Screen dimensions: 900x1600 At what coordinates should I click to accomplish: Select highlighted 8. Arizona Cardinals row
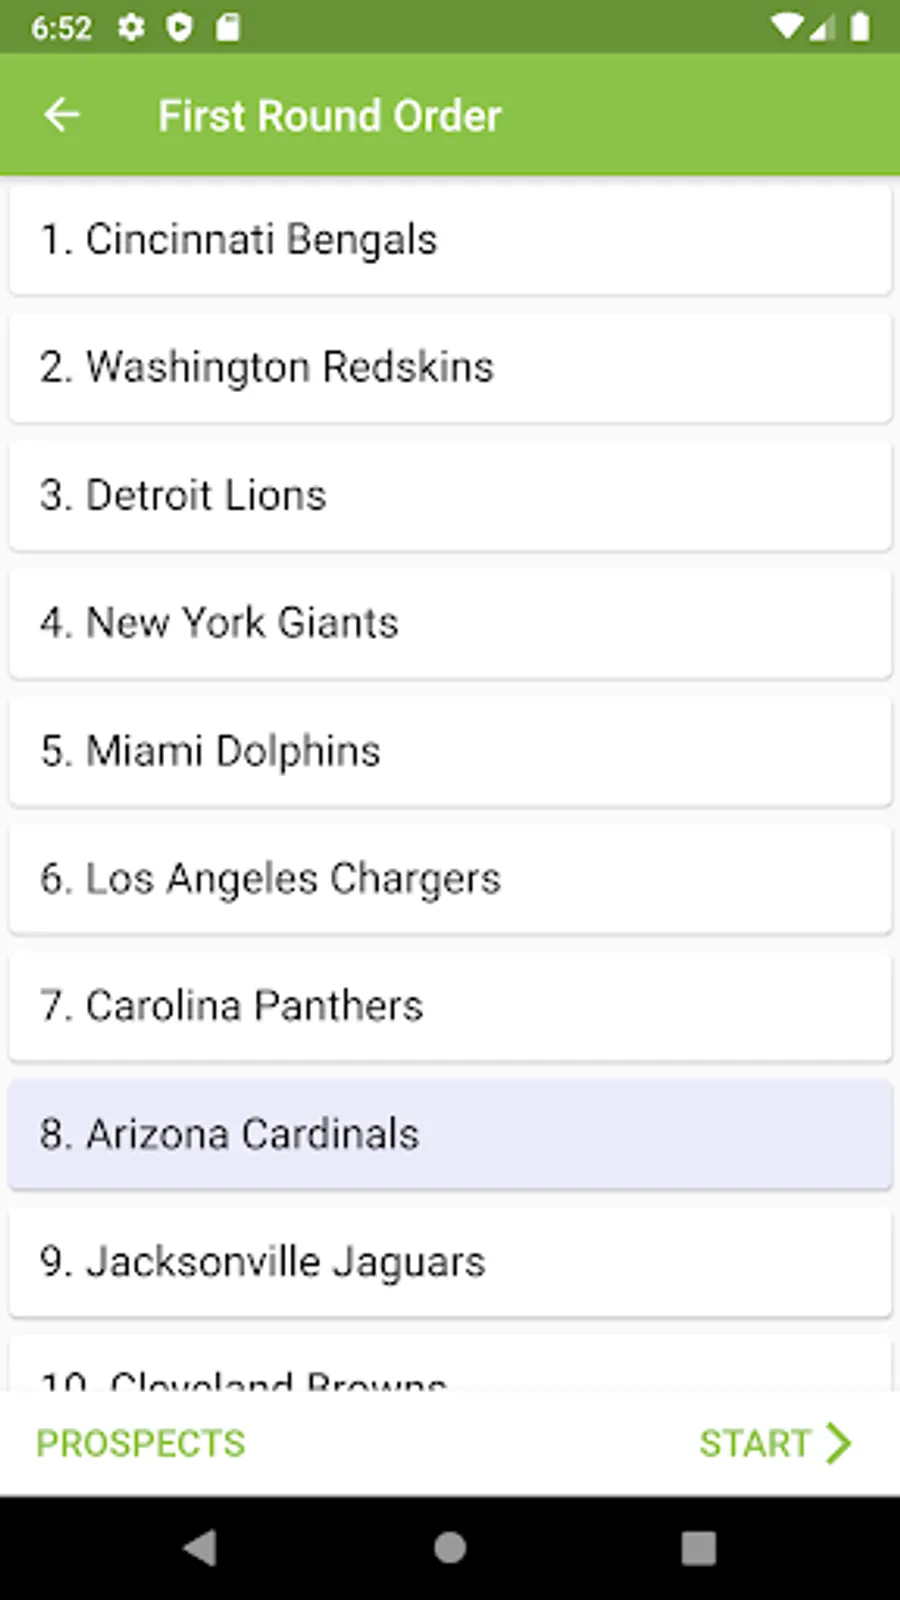pos(450,1134)
